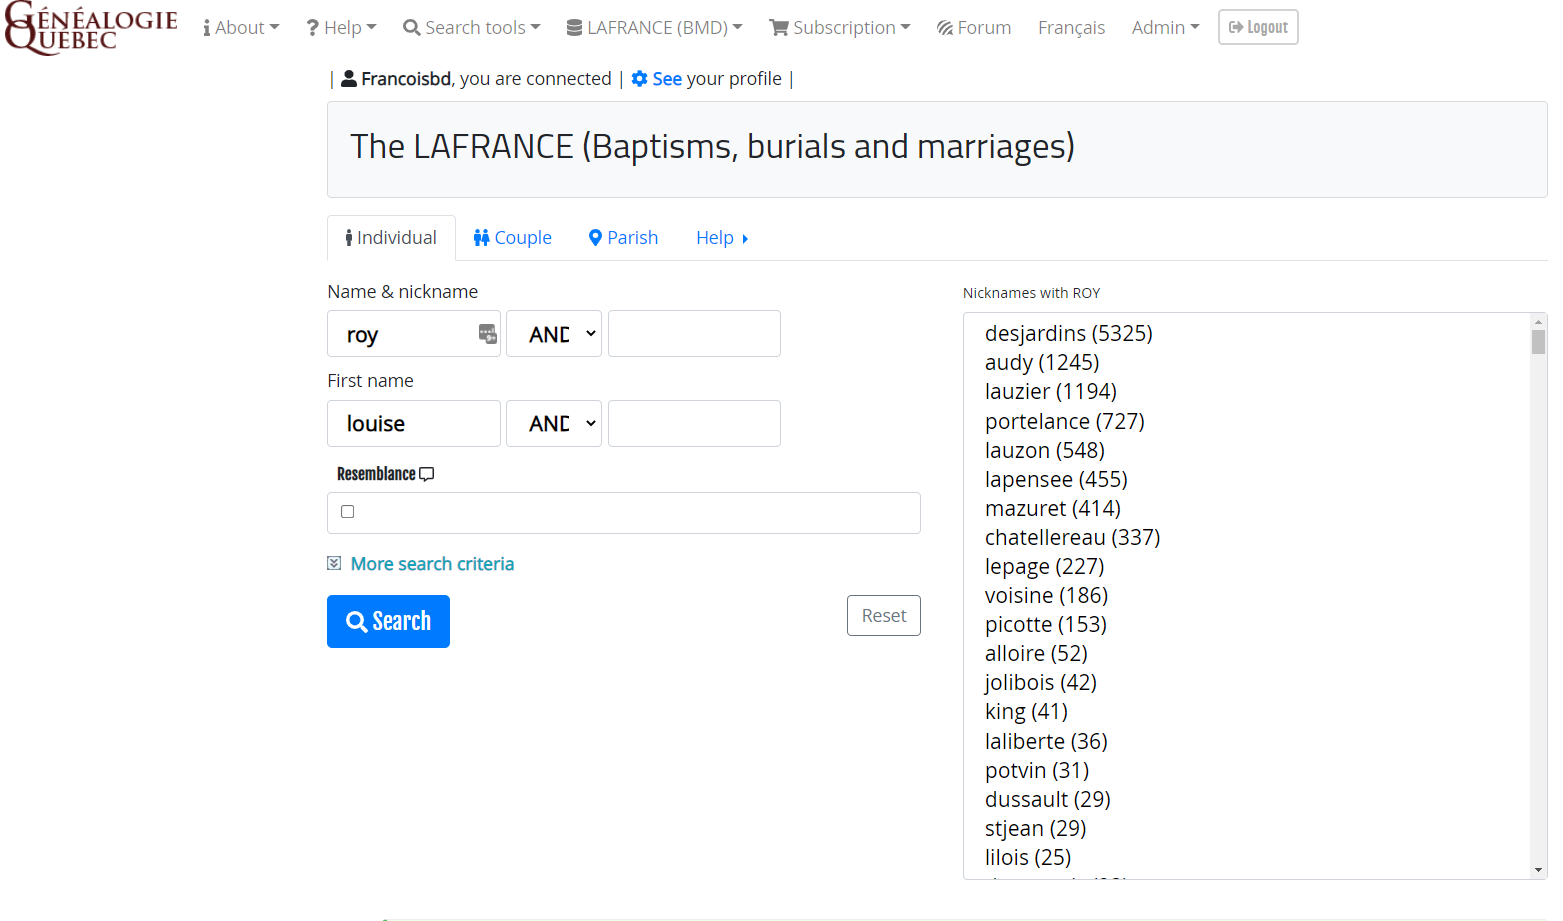Click the second first name input field
Image resolution: width=1563 pixels, height=921 pixels.
click(694, 424)
